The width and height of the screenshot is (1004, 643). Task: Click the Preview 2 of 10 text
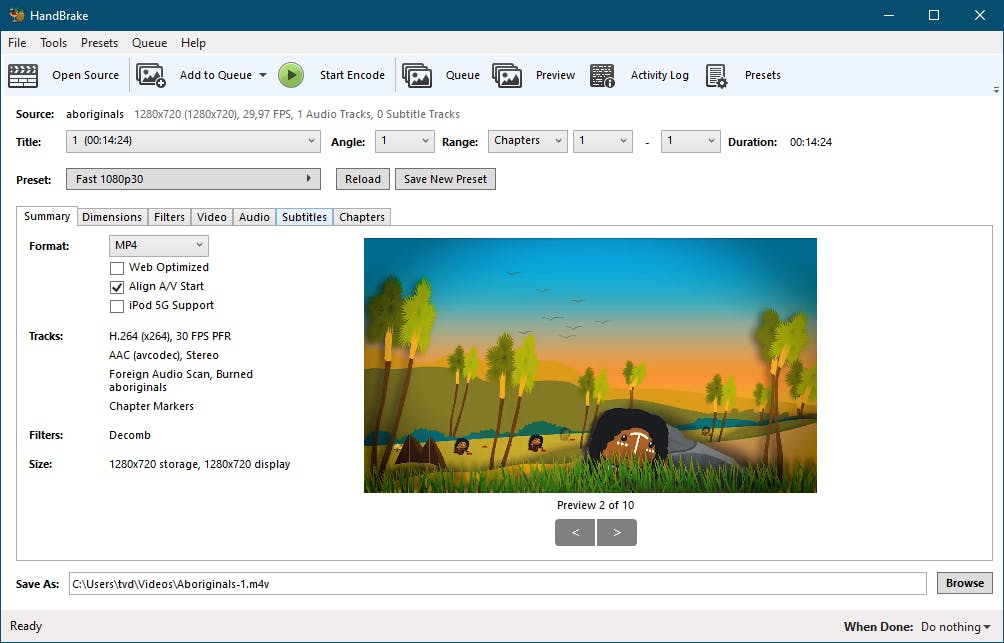click(595, 505)
